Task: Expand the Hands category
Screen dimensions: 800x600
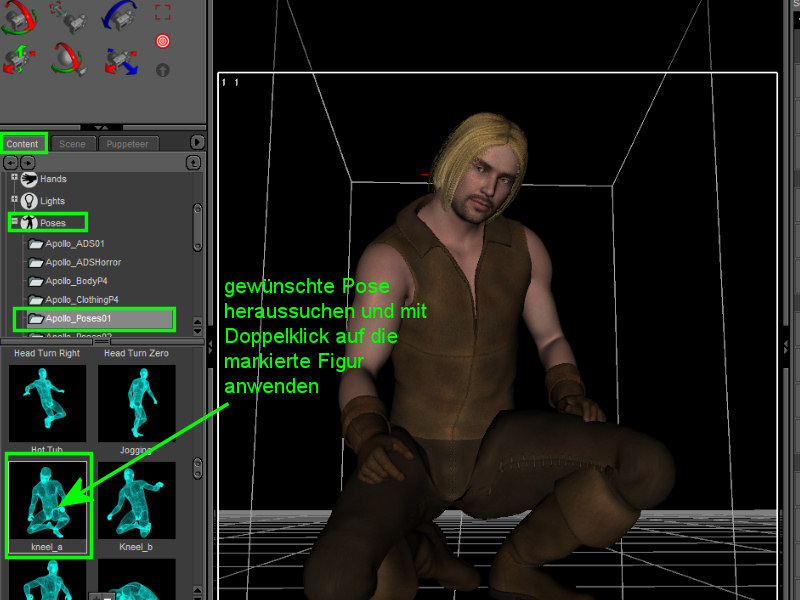Action: coord(14,177)
